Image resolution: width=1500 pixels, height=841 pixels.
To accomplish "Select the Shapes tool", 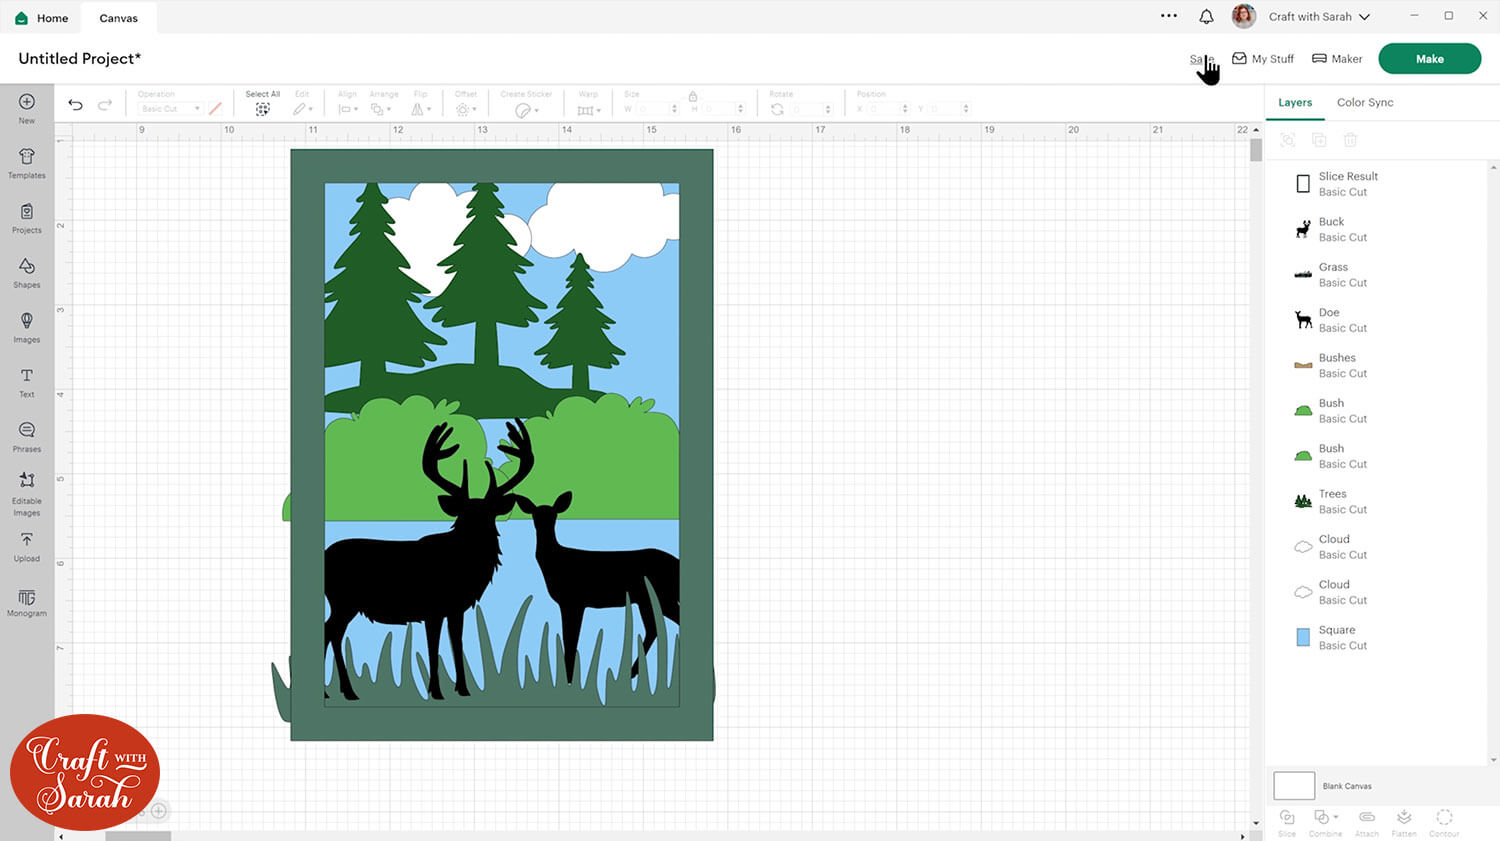I will tap(27, 271).
